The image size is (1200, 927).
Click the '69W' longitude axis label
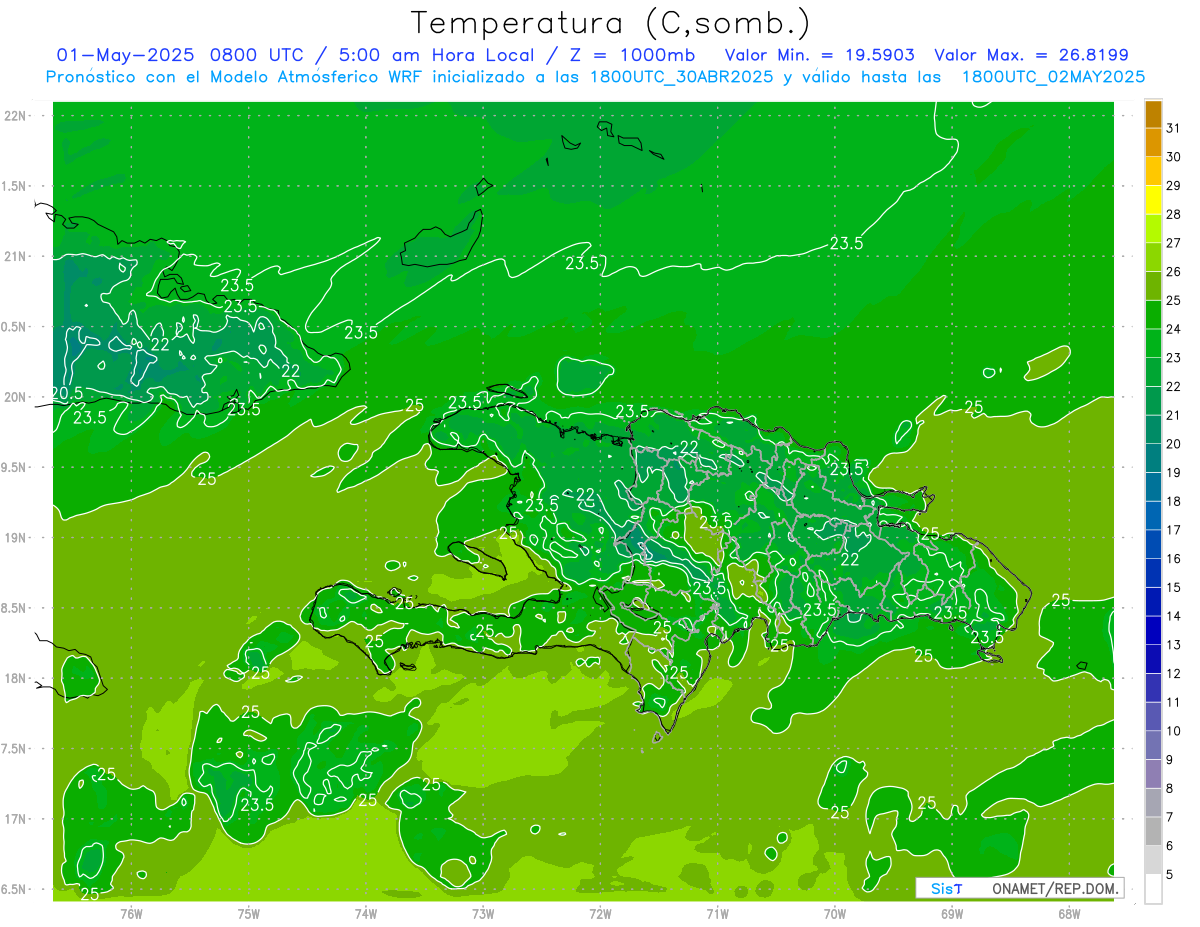coord(952,913)
